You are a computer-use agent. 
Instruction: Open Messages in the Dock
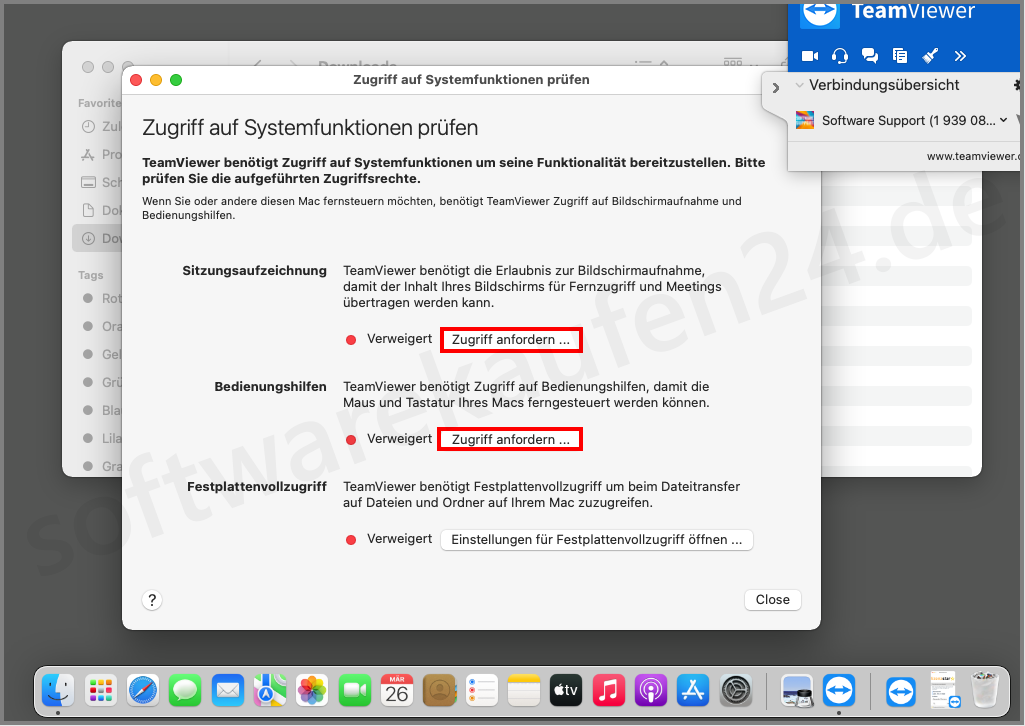coord(185,690)
